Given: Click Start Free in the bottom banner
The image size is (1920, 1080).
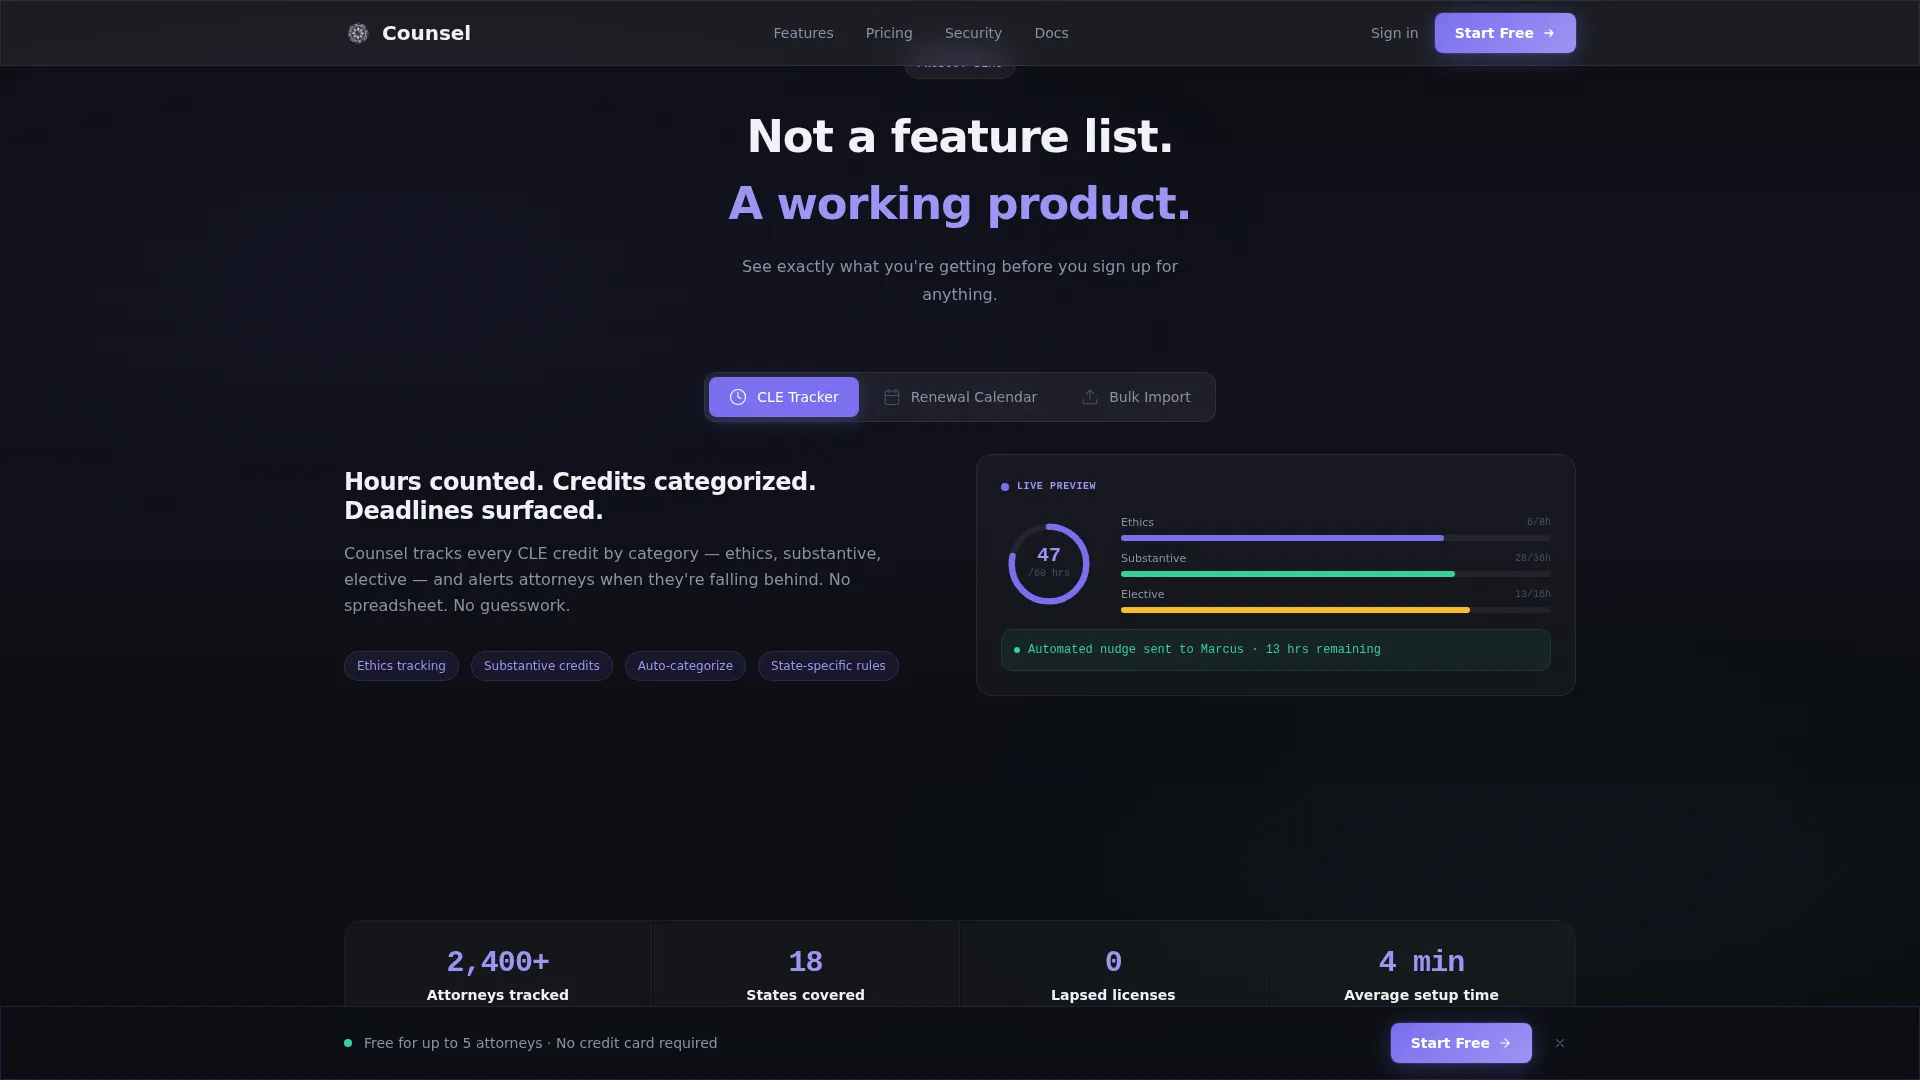Looking at the screenshot, I should click(1461, 1043).
